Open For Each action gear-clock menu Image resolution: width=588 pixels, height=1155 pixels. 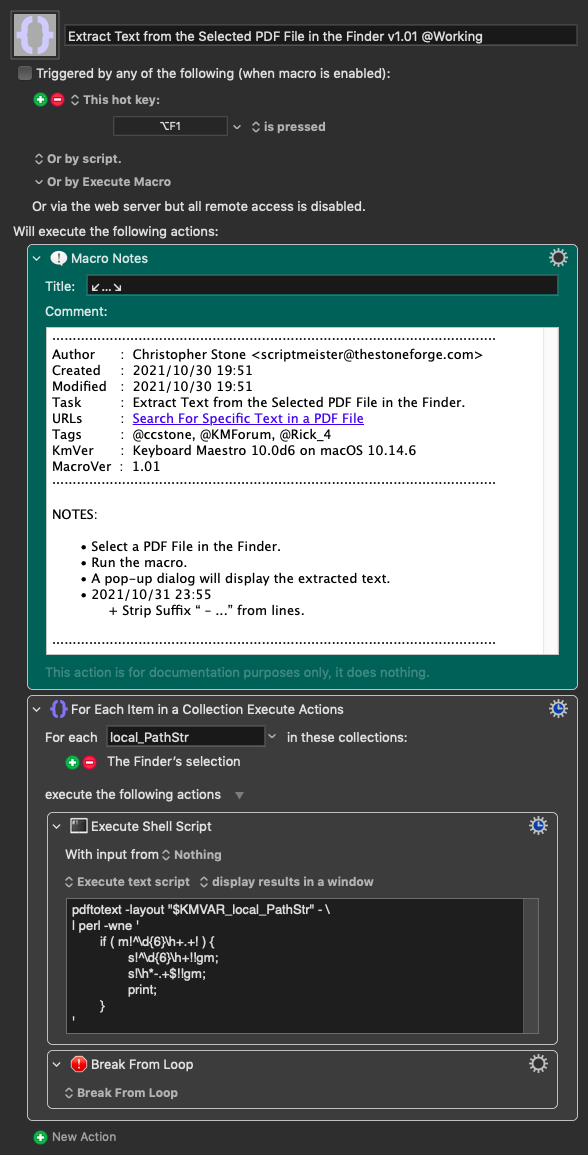pos(559,709)
